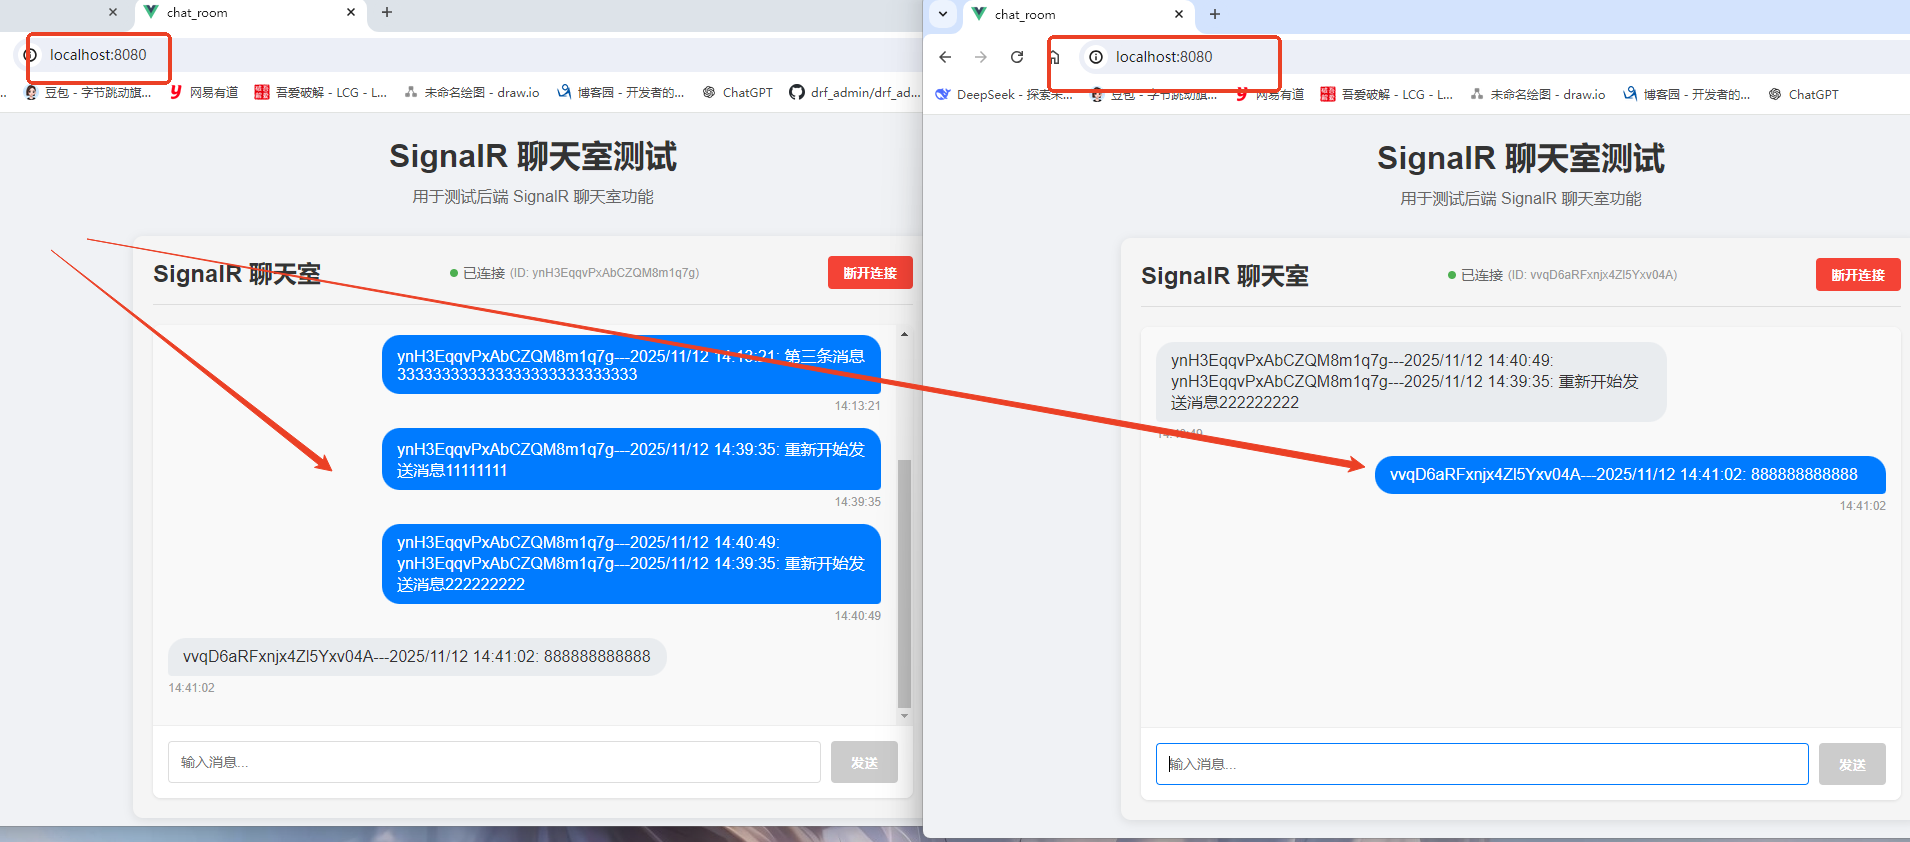Viewport: 1910px width, 842px height.
Task: Close the chat_room tab in left window
Action: tap(351, 12)
